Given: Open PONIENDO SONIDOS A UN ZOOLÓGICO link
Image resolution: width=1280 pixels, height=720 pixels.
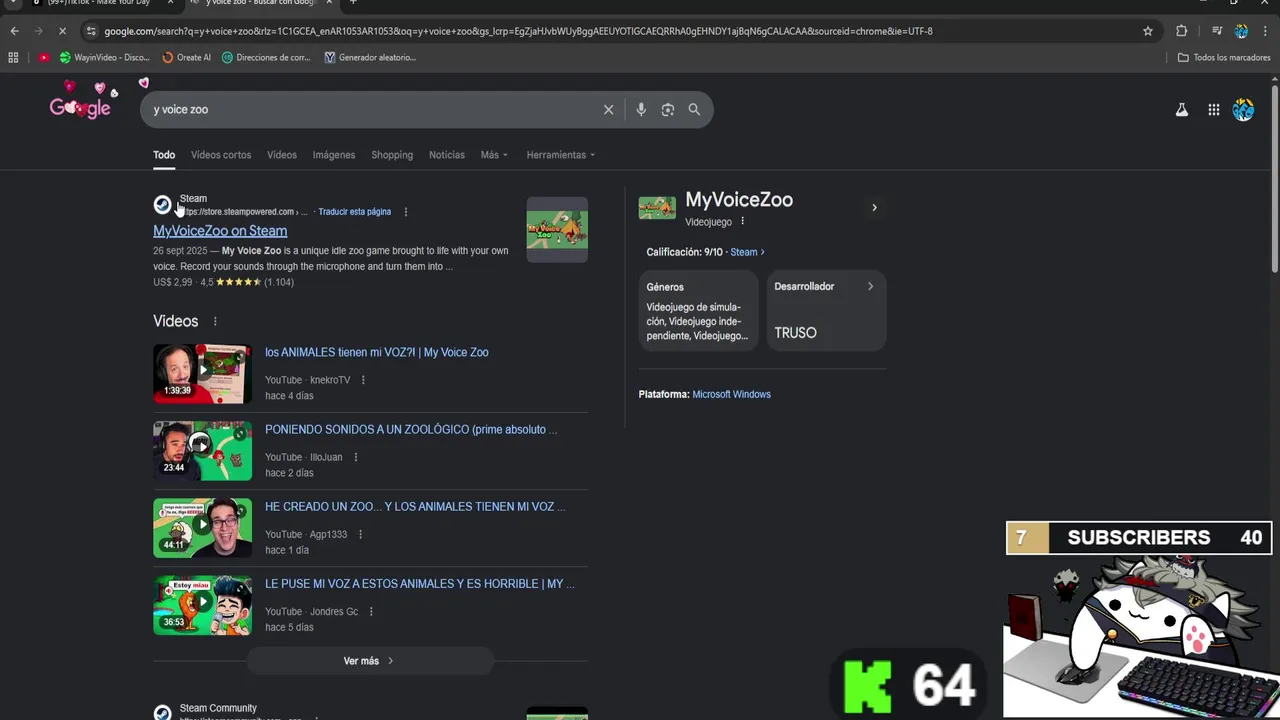Looking at the screenshot, I should pos(411,429).
